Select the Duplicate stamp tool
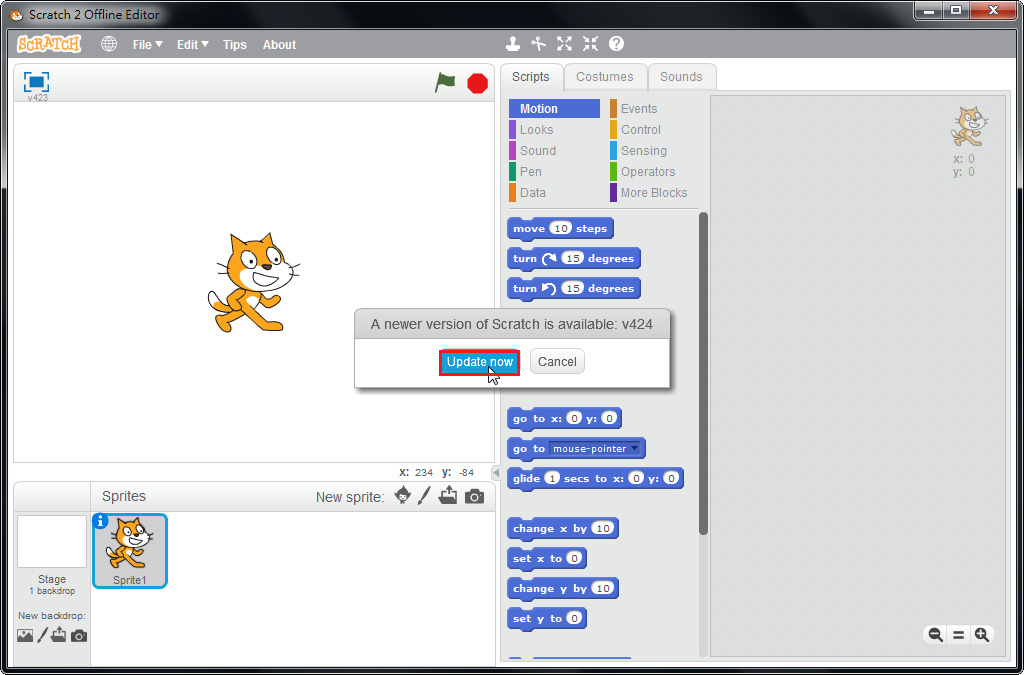 [x=513, y=44]
